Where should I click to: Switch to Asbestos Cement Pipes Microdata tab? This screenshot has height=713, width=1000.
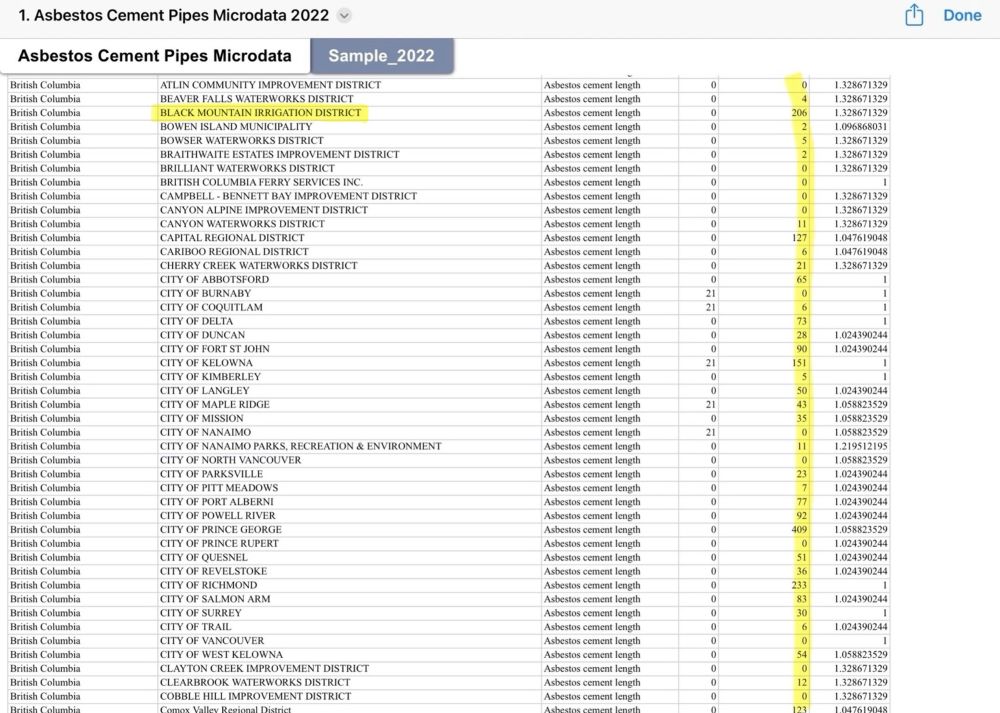[155, 56]
